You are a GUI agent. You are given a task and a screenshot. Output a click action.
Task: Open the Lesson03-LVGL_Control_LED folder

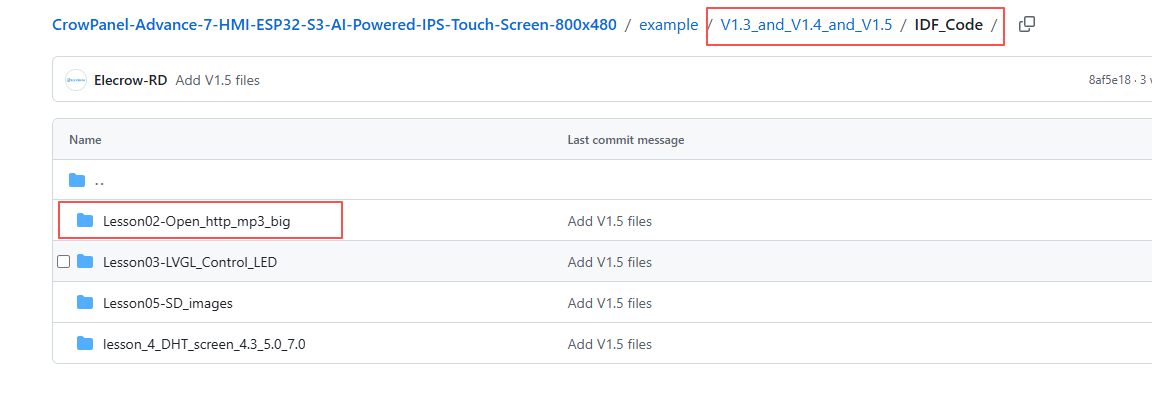pyautogui.click(x=190, y=262)
